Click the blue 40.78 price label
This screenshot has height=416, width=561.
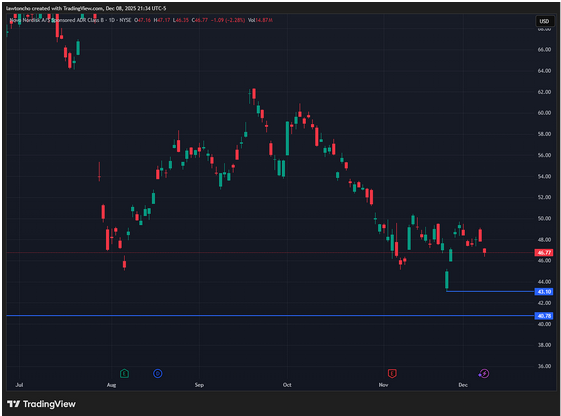pyautogui.click(x=544, y=315)
